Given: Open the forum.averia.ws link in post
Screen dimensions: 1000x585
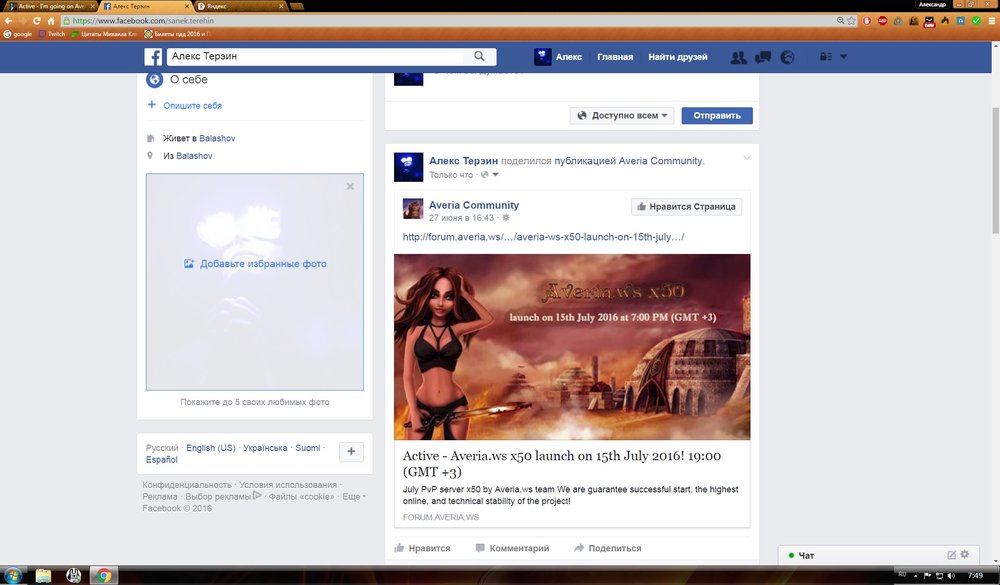Looking at the screenshot, I should pyautogui.click(x=543, y=237).
